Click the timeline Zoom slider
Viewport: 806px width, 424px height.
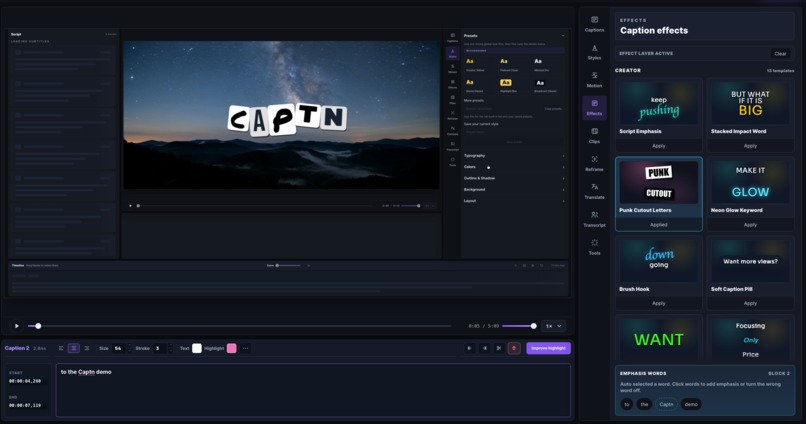(288, 266)
